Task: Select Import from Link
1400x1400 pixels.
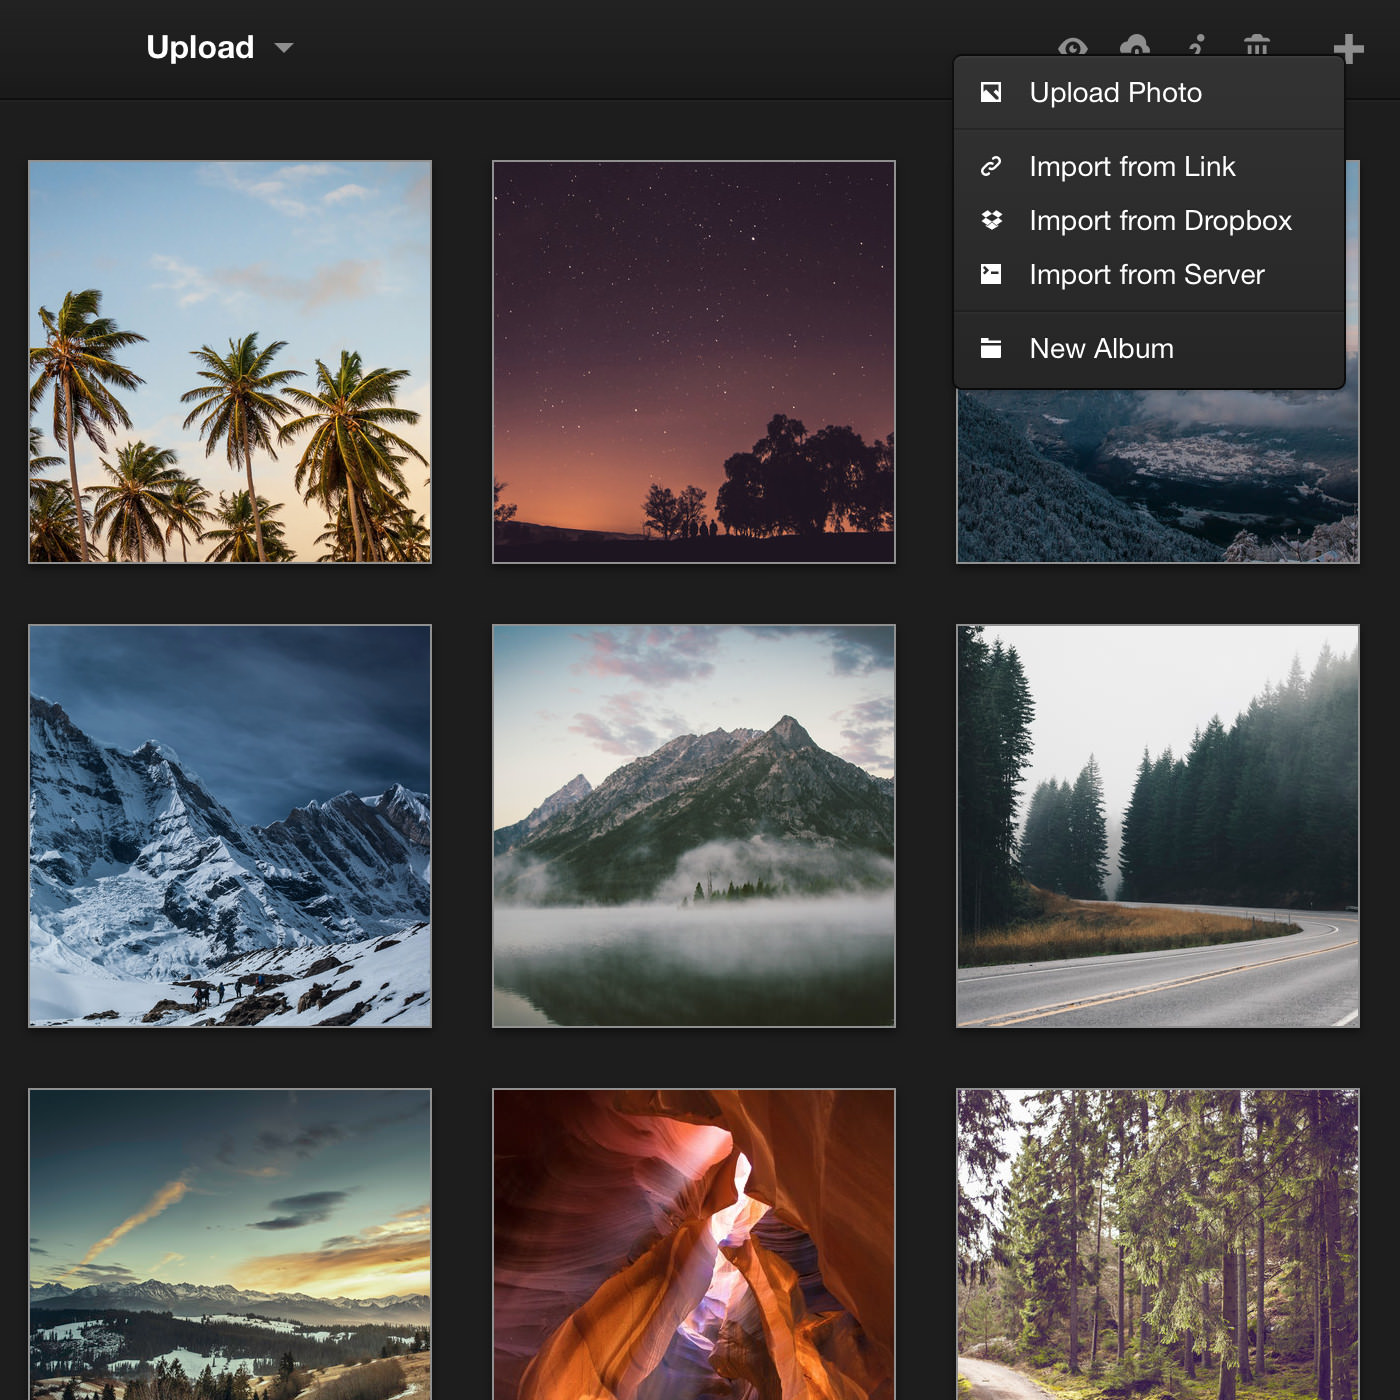Action: point(1149,166)
